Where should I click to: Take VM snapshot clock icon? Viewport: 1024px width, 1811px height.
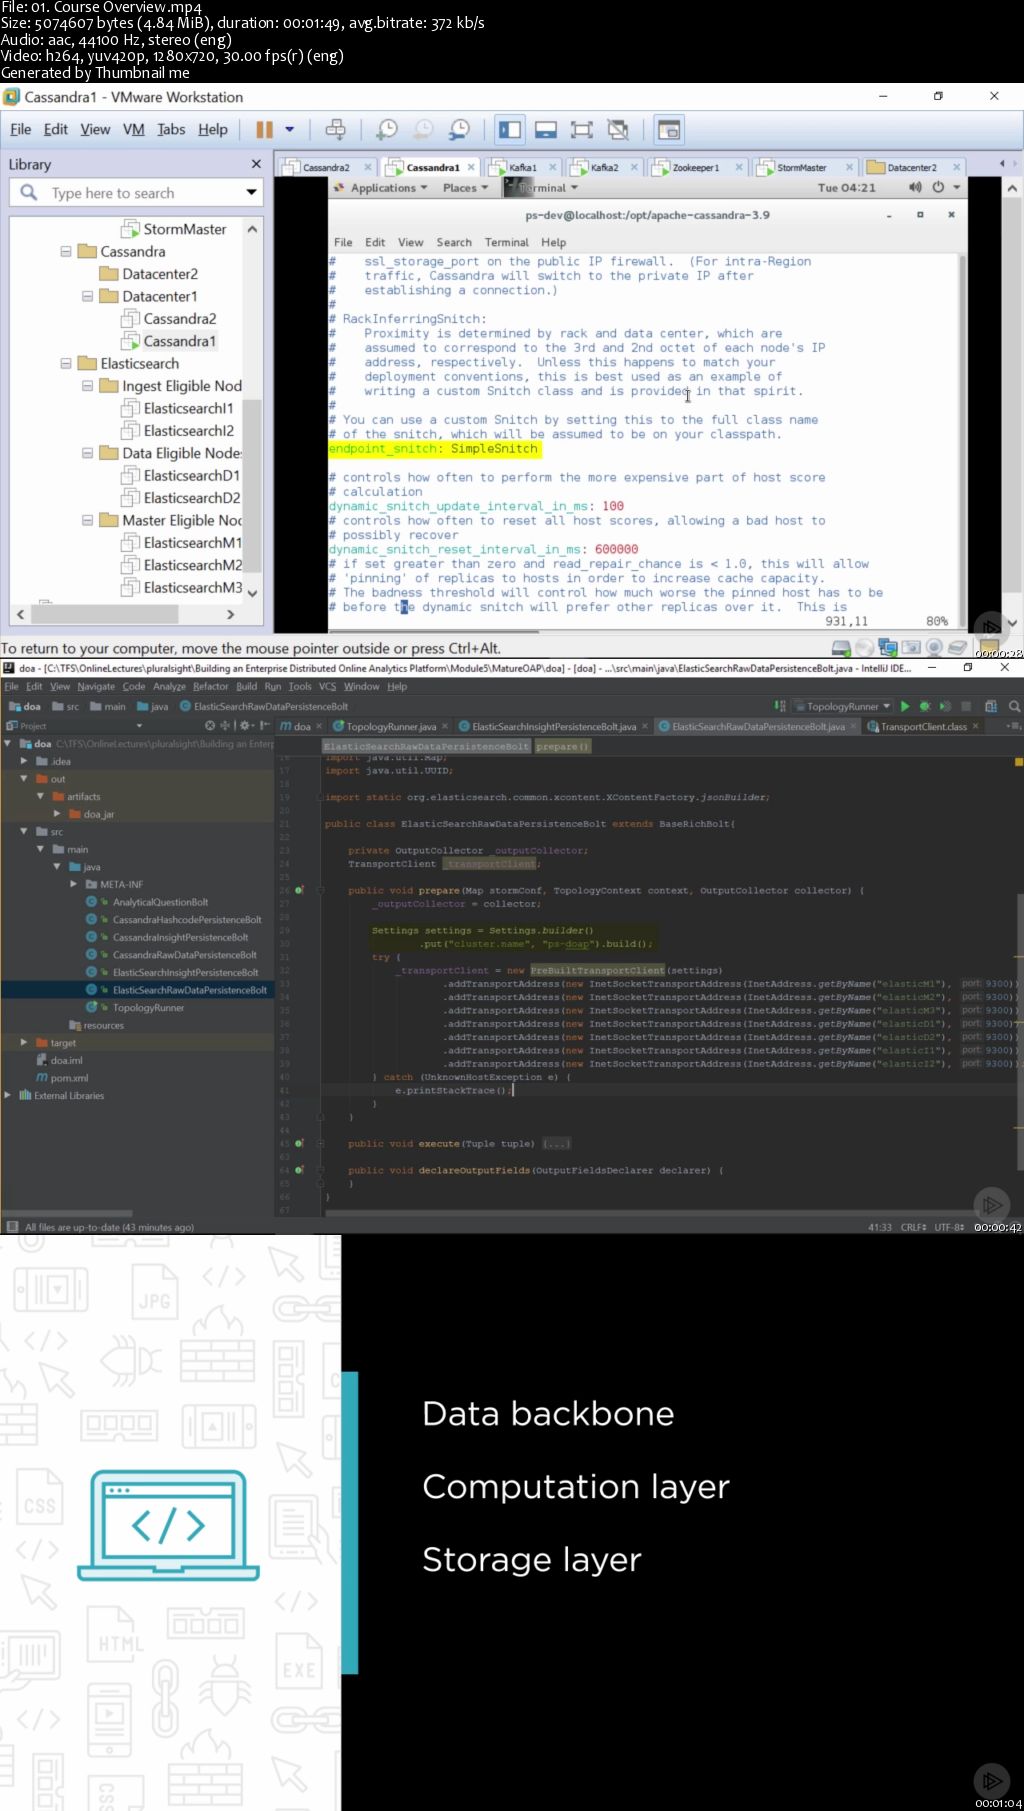click(387, 129)
